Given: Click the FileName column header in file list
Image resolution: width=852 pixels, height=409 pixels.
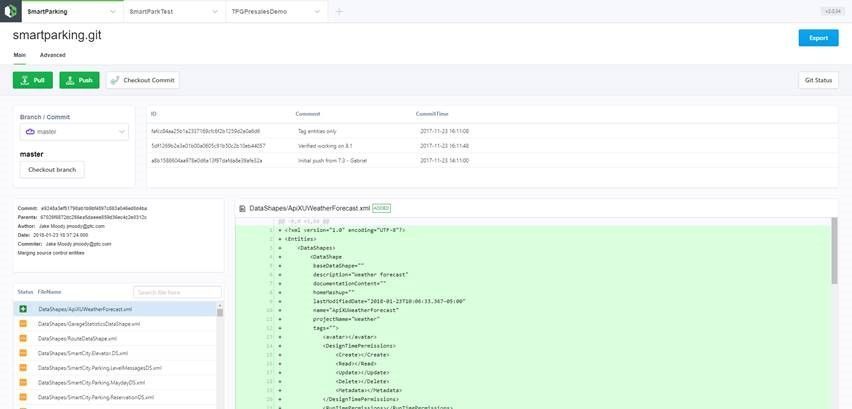Looking at the screenshot, I should 49,292.
